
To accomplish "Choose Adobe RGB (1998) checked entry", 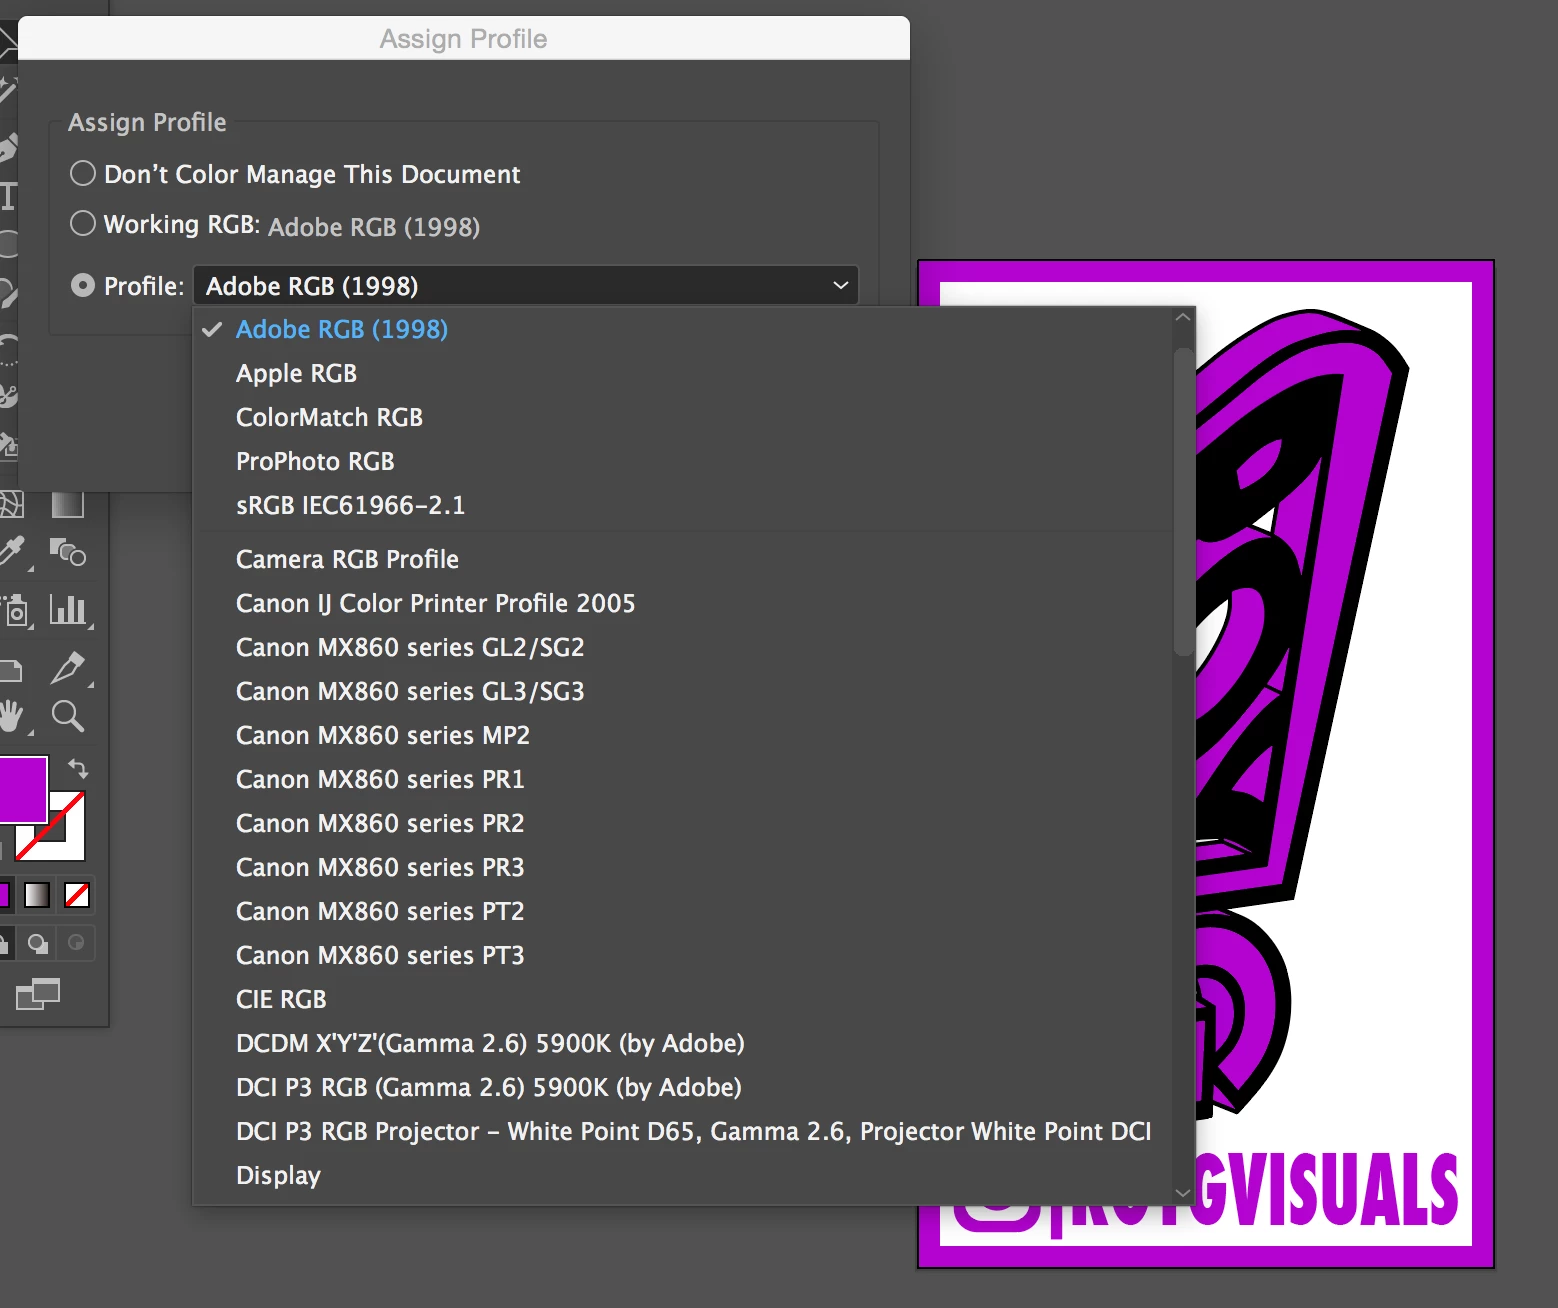I will pos(683,329).
